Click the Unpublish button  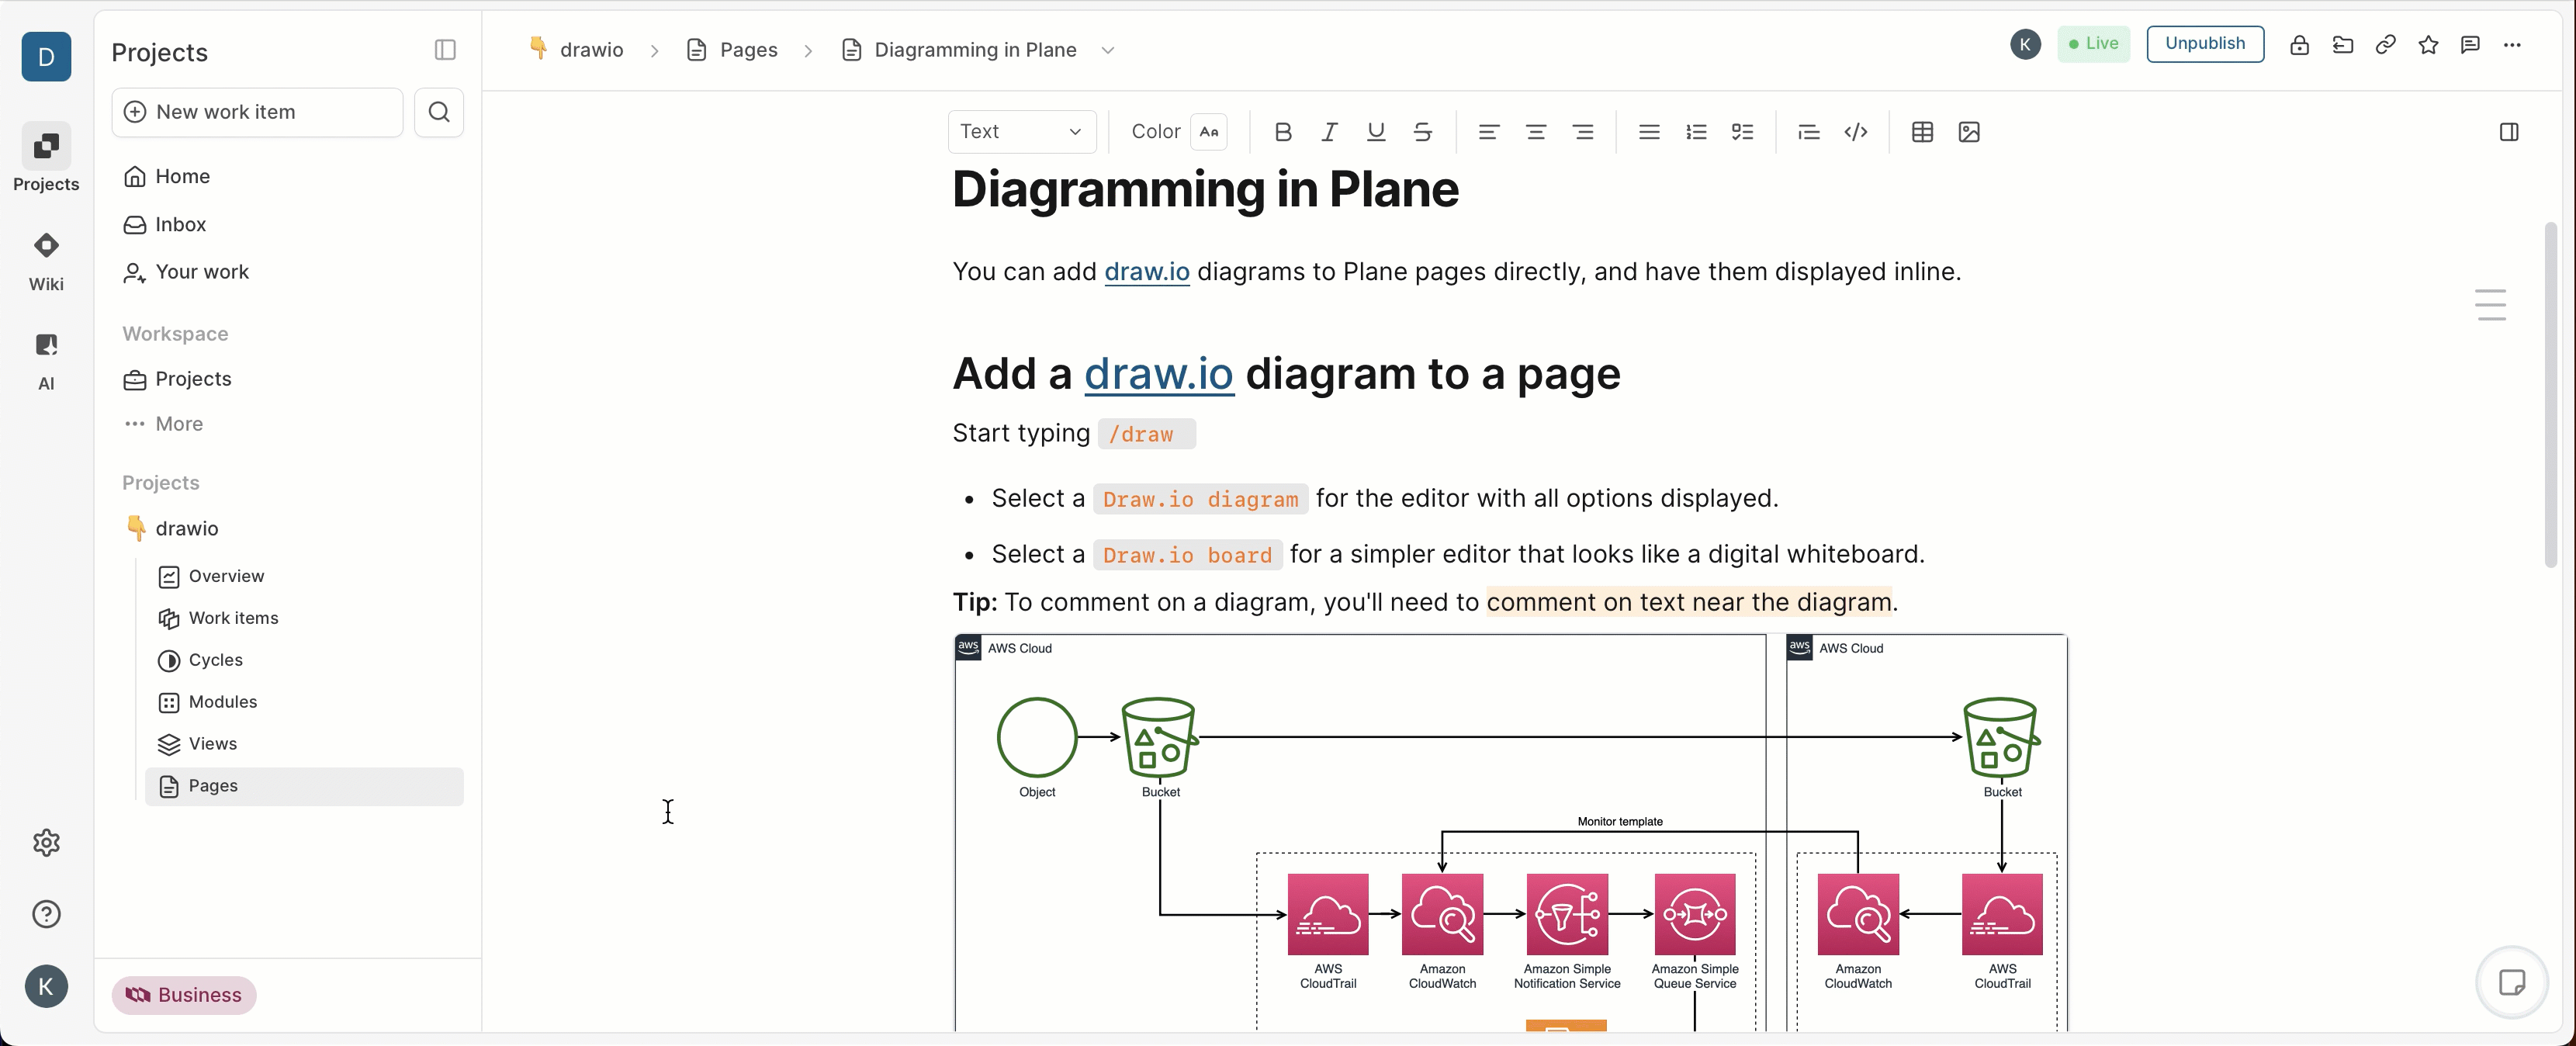[x=2204, y=43]
